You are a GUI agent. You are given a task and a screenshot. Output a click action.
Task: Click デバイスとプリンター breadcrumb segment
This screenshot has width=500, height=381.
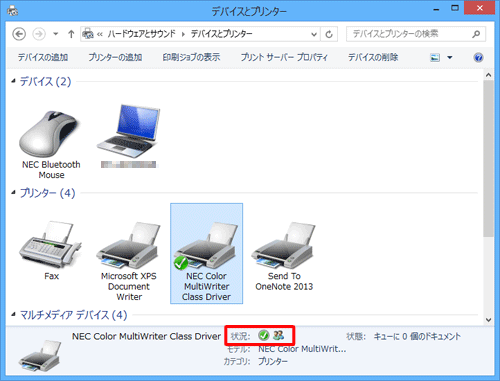[222, 34]
